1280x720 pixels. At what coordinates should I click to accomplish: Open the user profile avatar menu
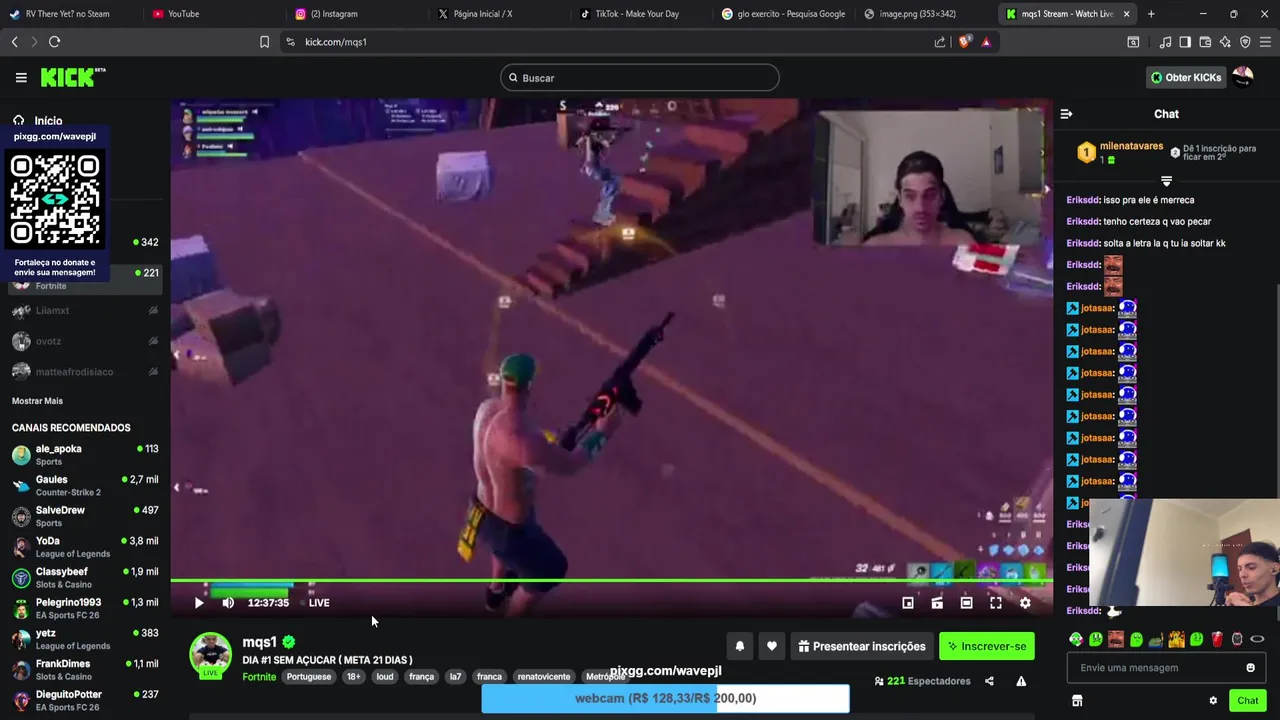1243,77
